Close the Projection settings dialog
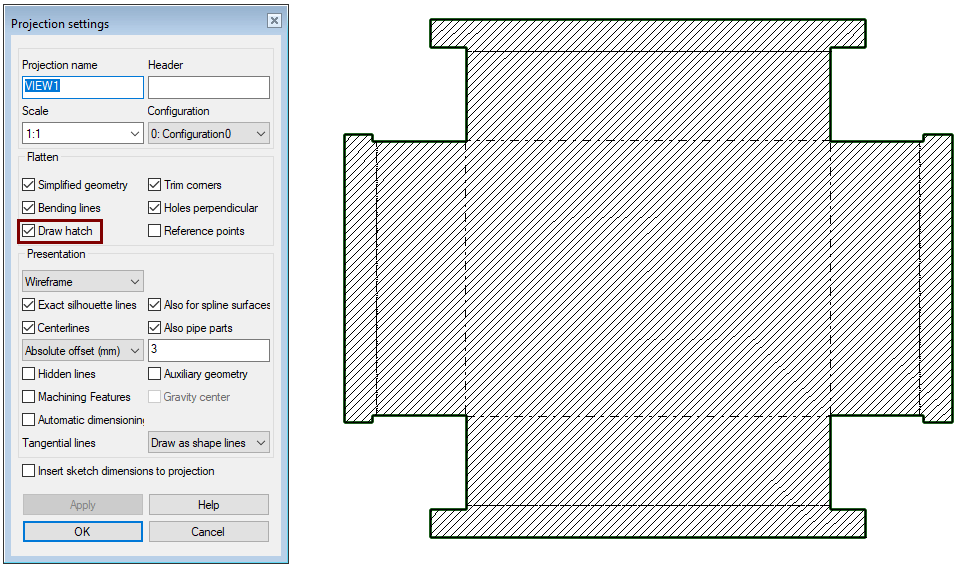This screenshot has height=569, width=963. (x=275, y=21)
